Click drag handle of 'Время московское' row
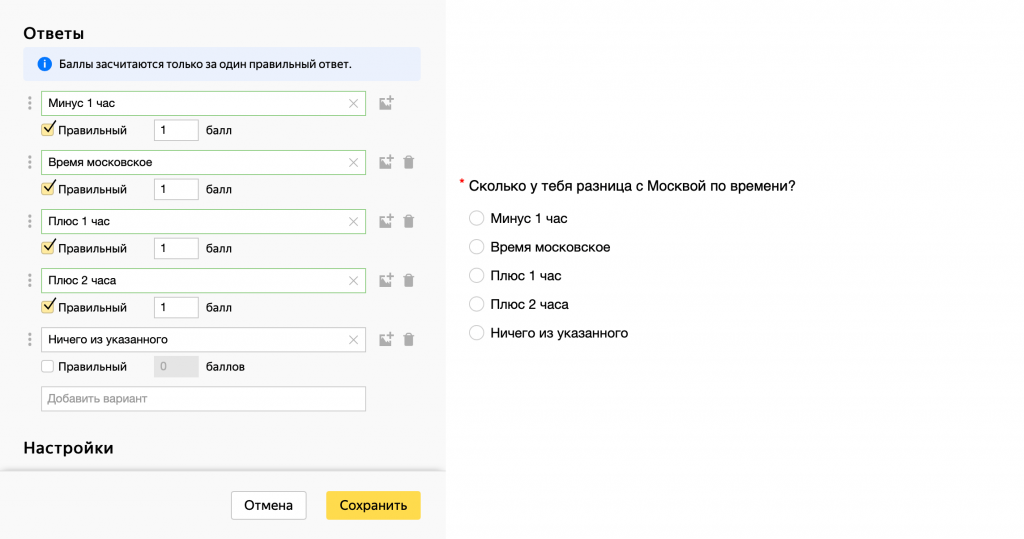This screenshot has height=539, width=1024. coord(30,162)
